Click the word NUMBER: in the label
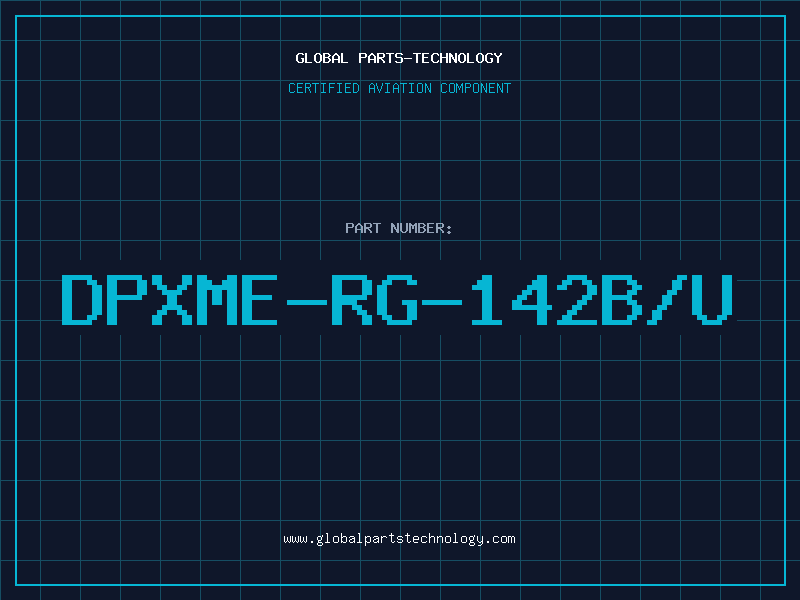 click(421, 228)
